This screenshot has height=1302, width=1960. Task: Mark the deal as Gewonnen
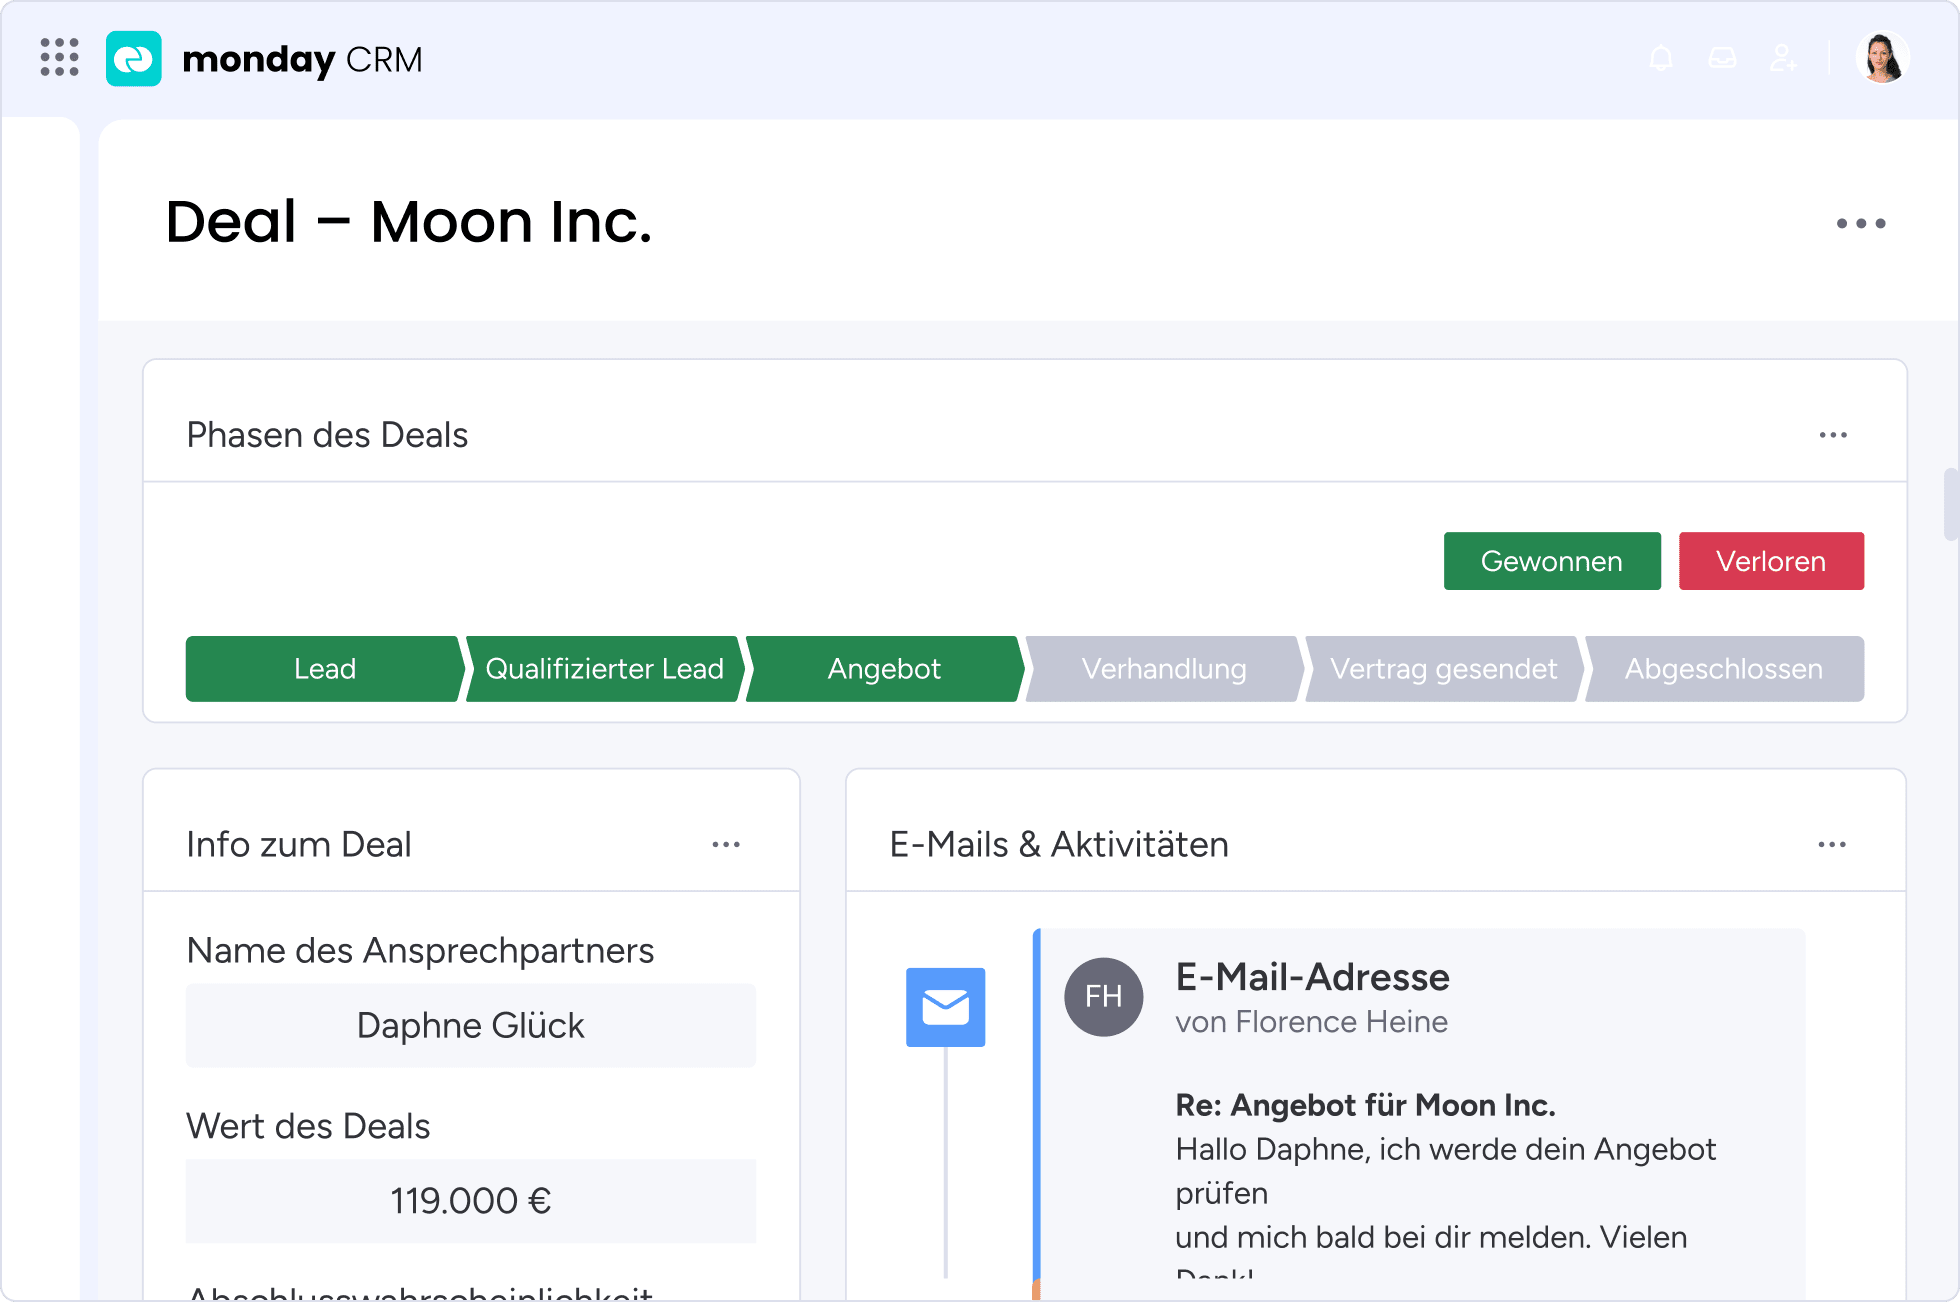point(1552,561)
